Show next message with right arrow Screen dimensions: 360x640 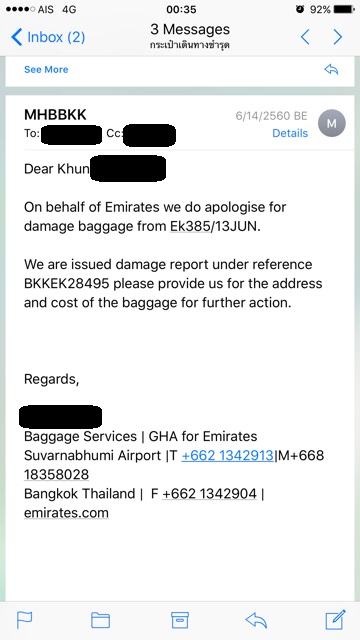[338, 37]
